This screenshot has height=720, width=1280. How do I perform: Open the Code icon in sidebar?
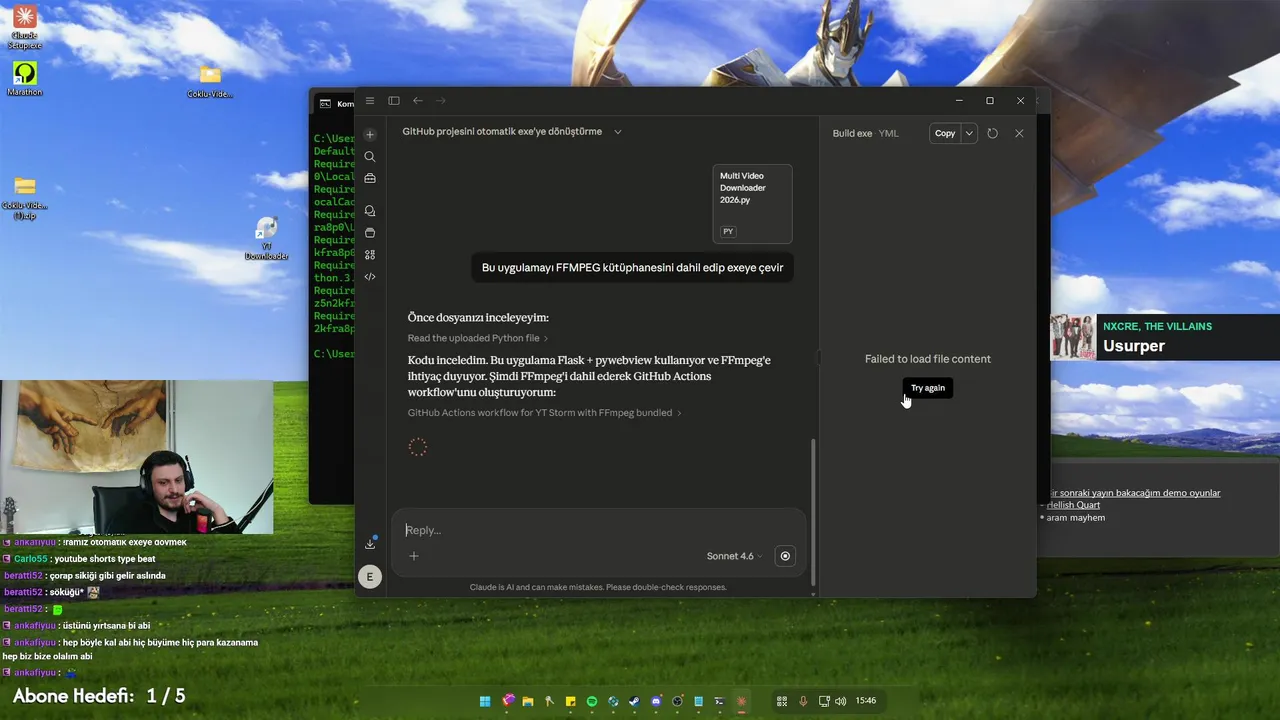coord(370,277)
